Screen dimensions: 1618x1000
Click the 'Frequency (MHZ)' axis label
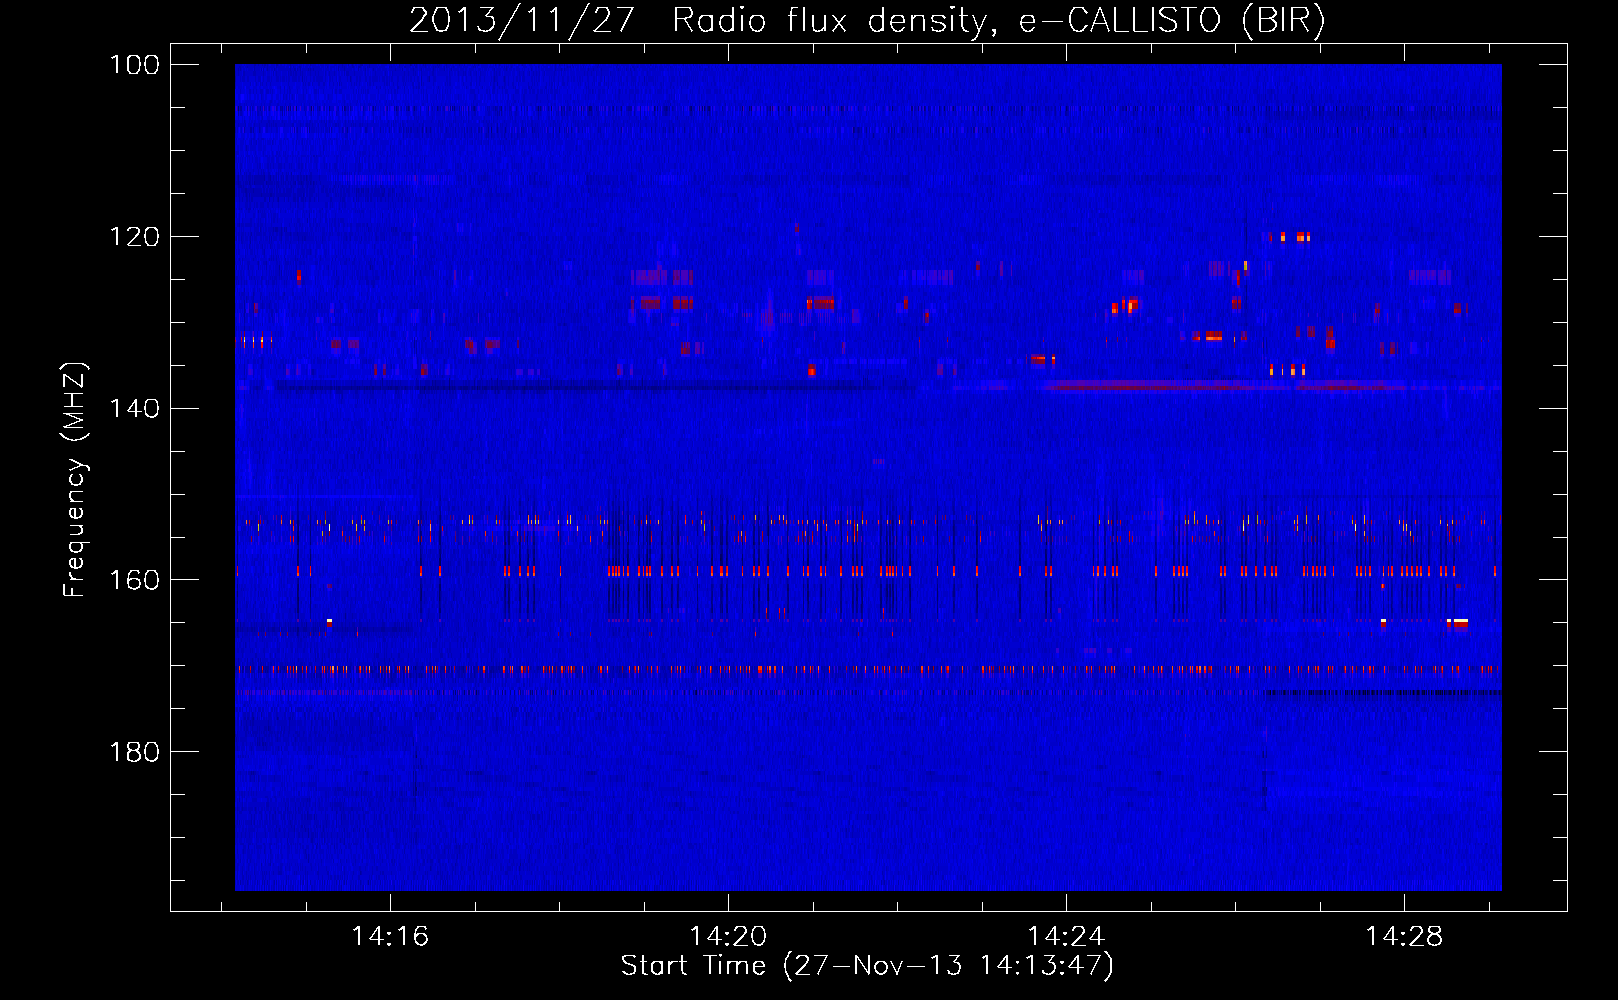75,480
